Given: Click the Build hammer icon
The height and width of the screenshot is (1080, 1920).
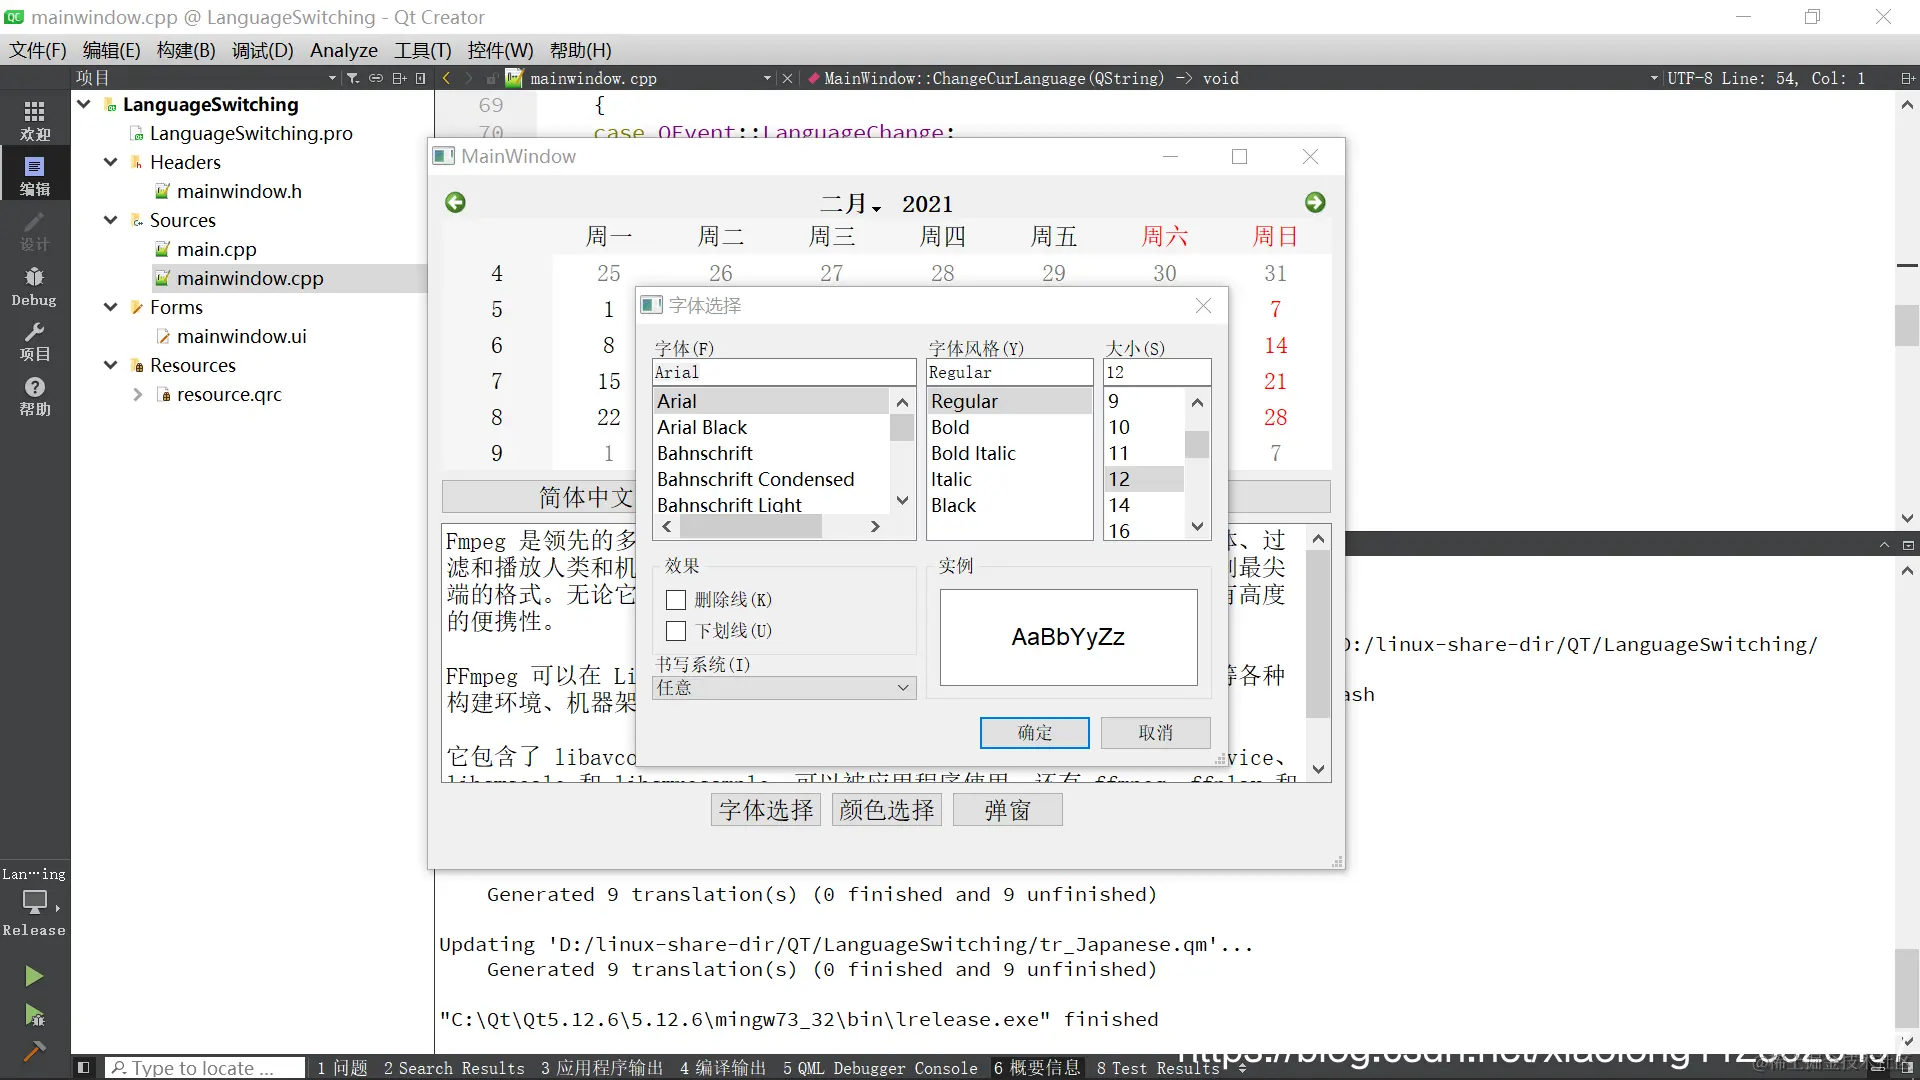Looking at the screenshot, I should (34, 1050).
